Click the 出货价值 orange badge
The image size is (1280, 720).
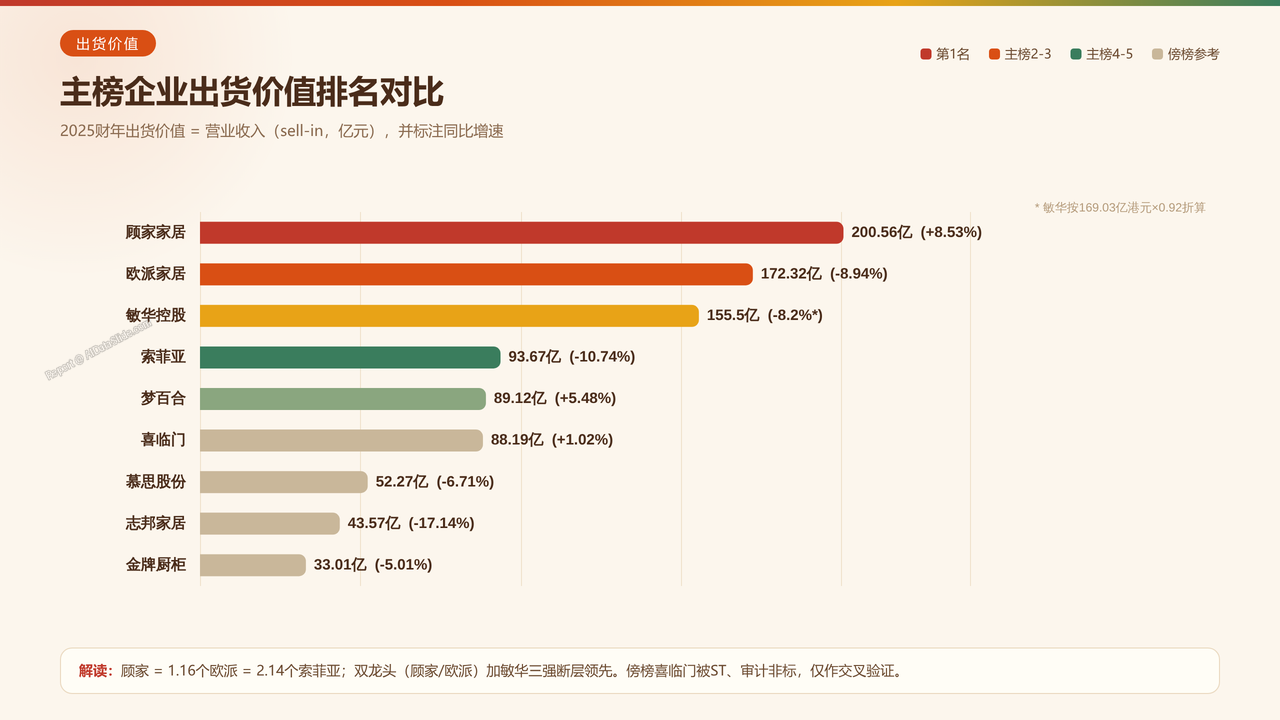[x=108, y=43]
